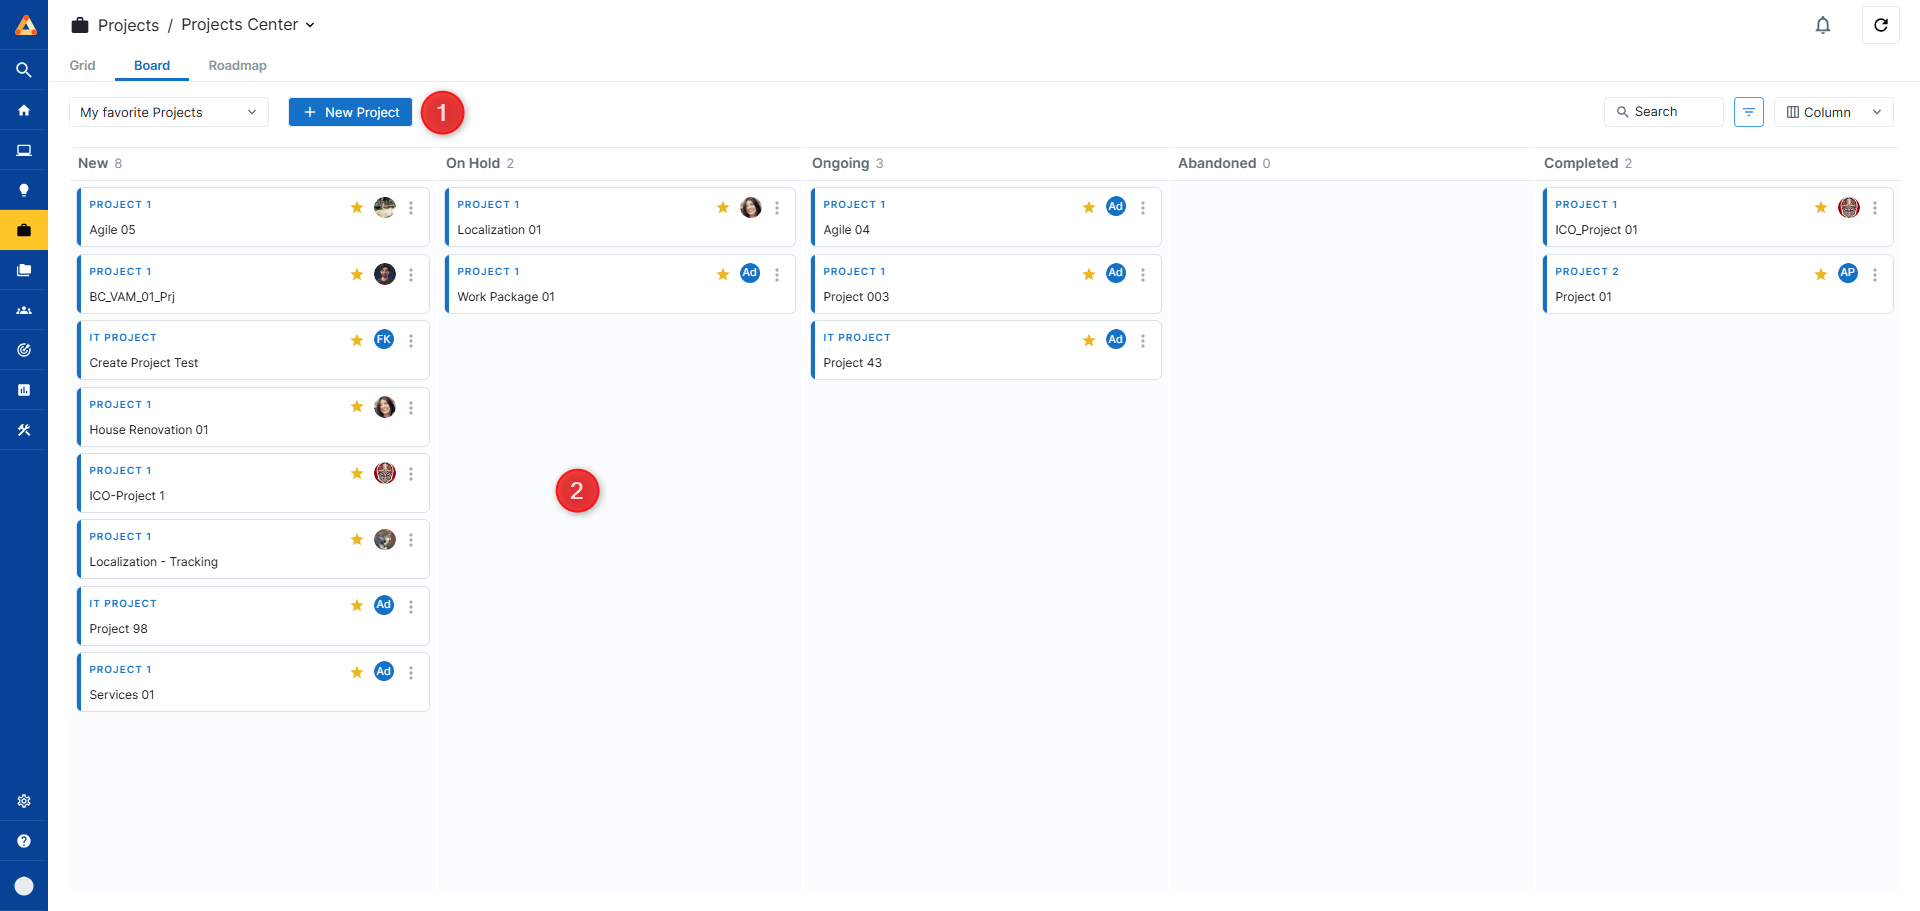Switch to the Roadmap tab
This screenshot has width=1920, height=911.
click(x=237, y=66)
